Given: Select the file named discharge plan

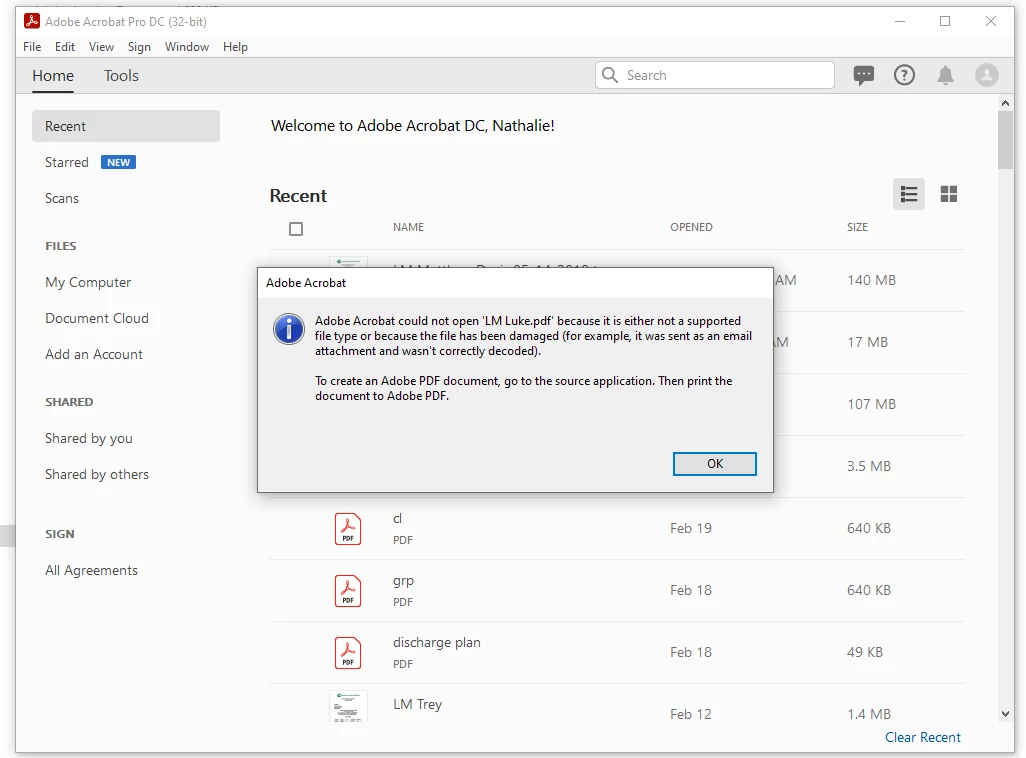Looking at the screenshot, I should click(436, 643).
